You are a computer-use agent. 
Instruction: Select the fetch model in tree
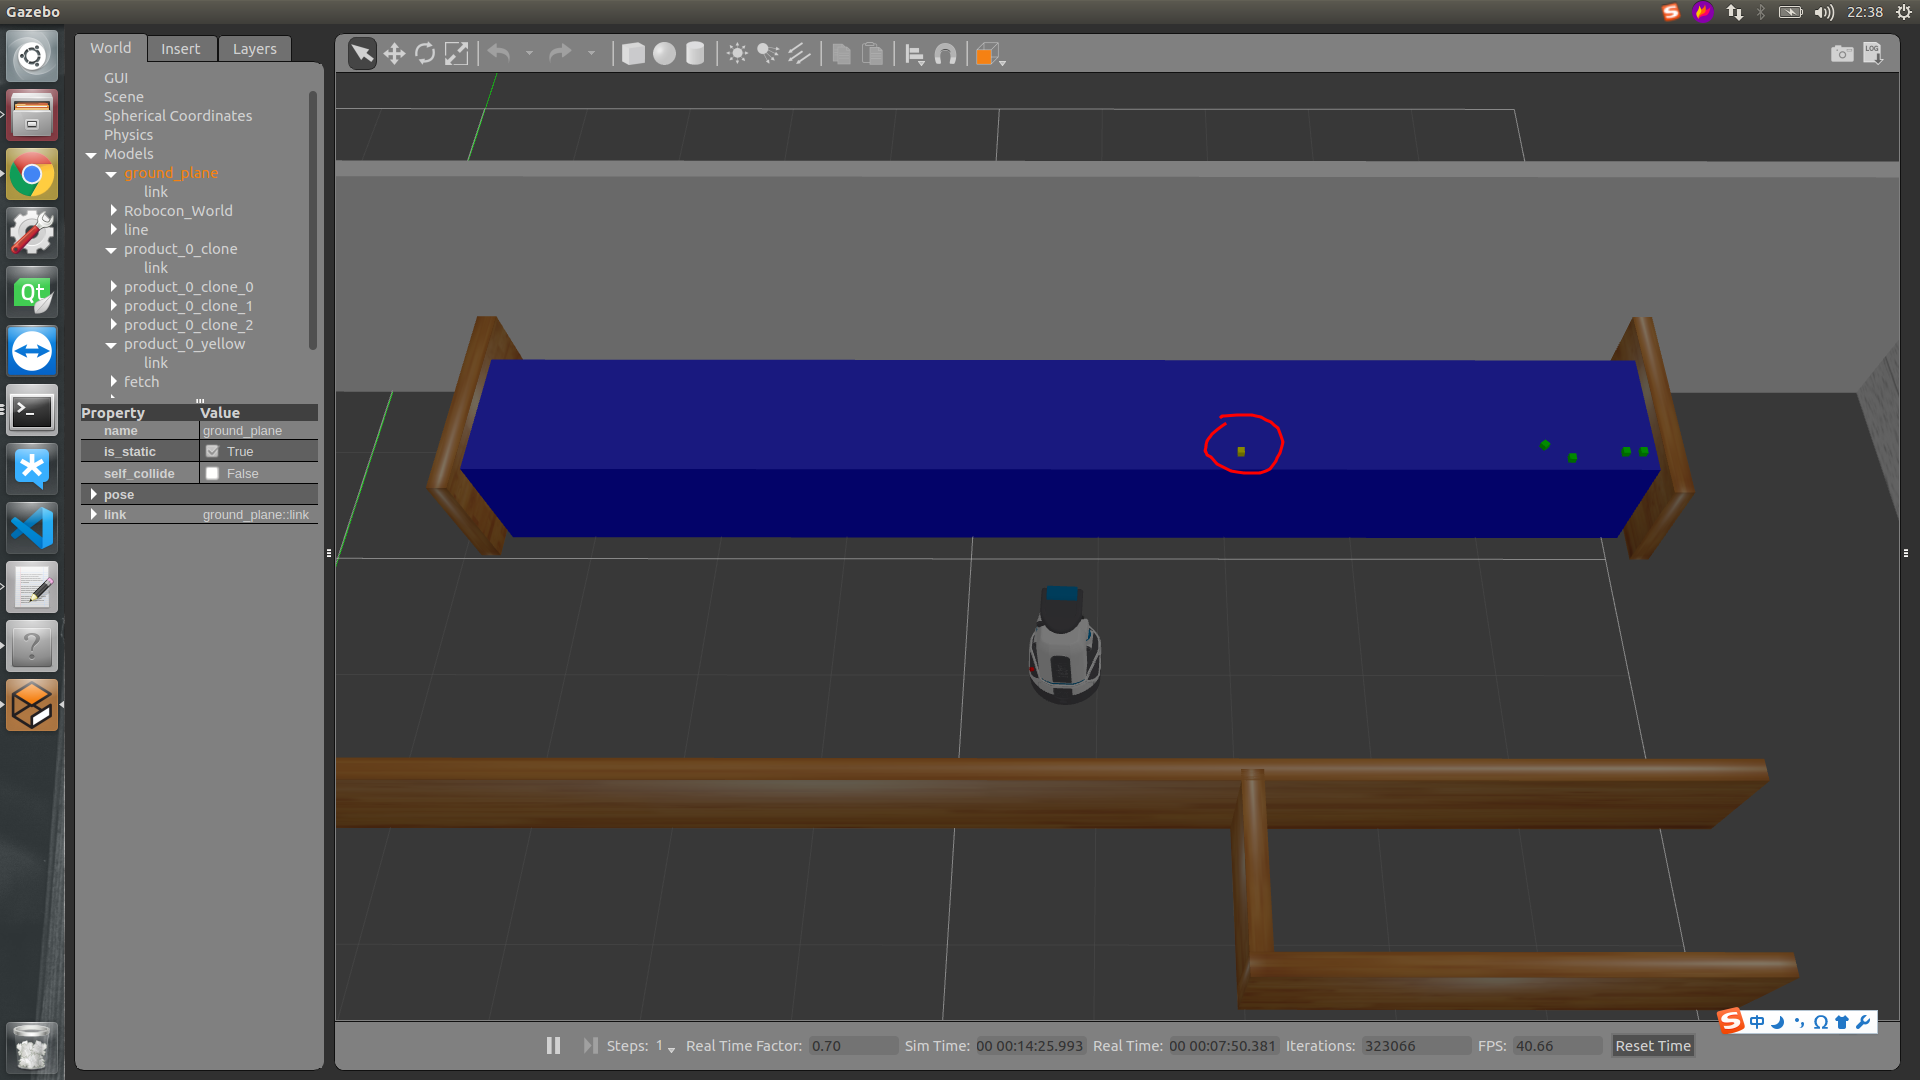(141, 382)
